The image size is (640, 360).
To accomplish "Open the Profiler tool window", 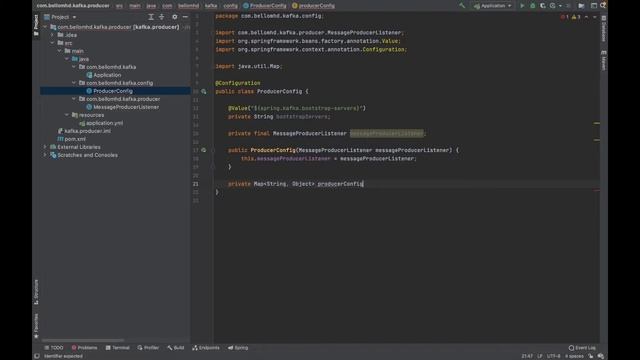I will [148, 348].
